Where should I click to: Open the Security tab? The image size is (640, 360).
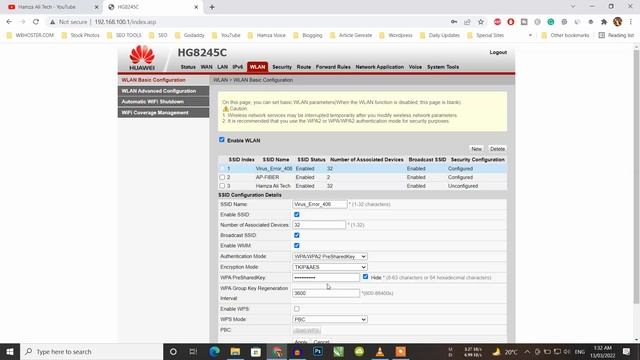click(282, 67)
